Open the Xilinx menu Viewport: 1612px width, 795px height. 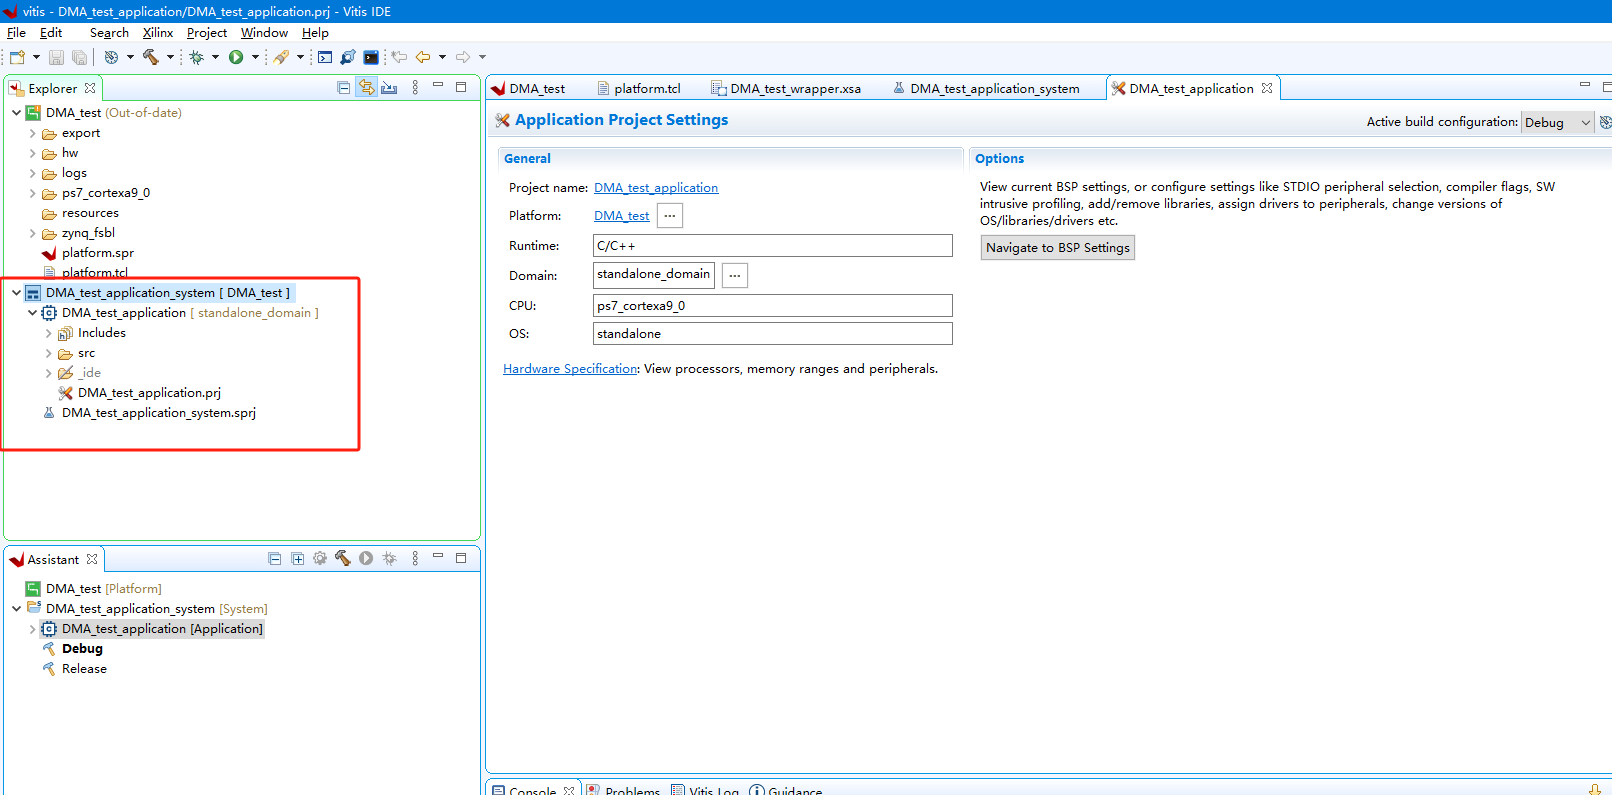tap(158, 33)
